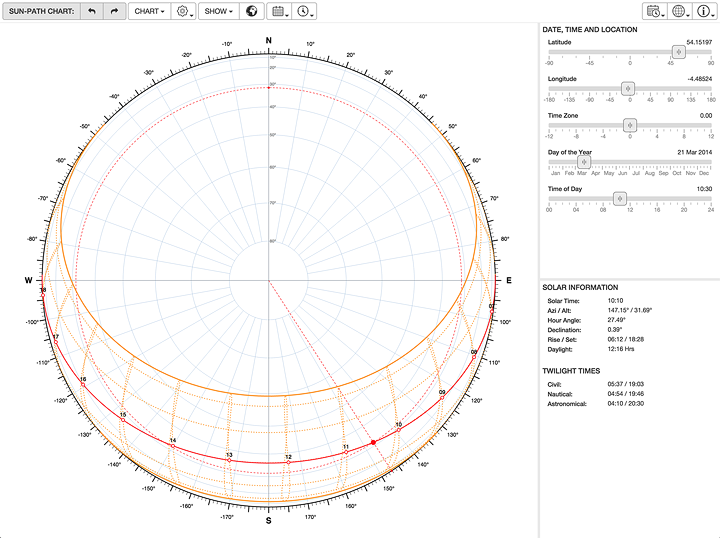Click the current sun position red dot
The height and width of the screenshot is (538, 720).
tap(374, 442)
